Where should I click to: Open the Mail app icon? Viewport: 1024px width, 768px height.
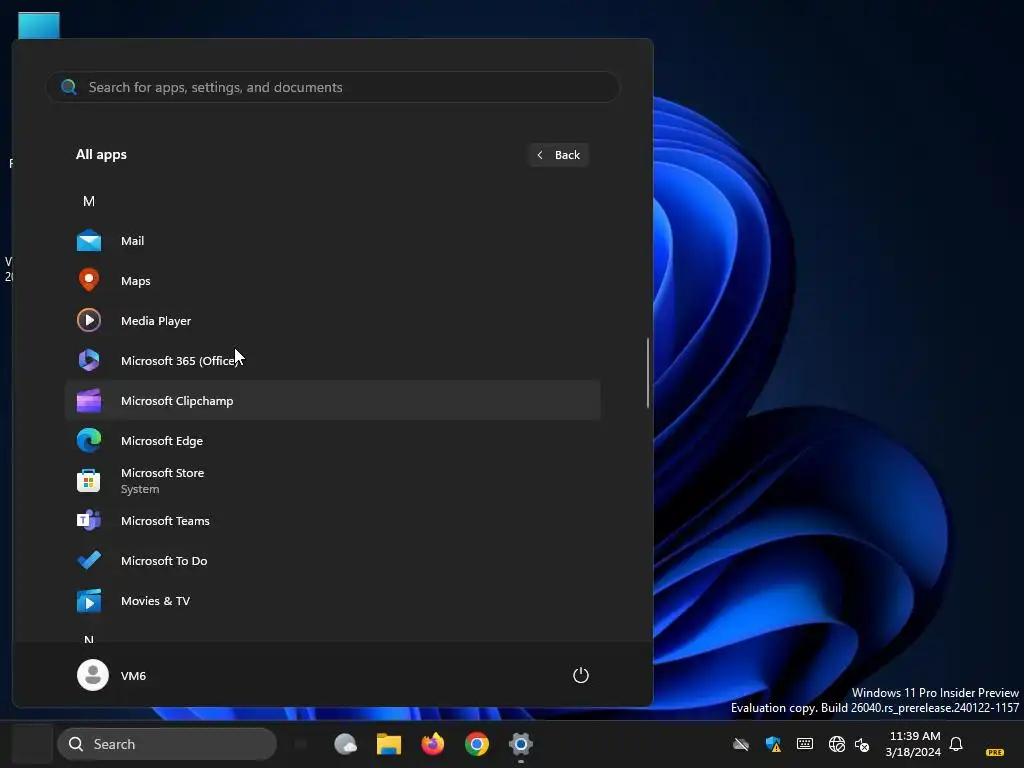[89, 241]
